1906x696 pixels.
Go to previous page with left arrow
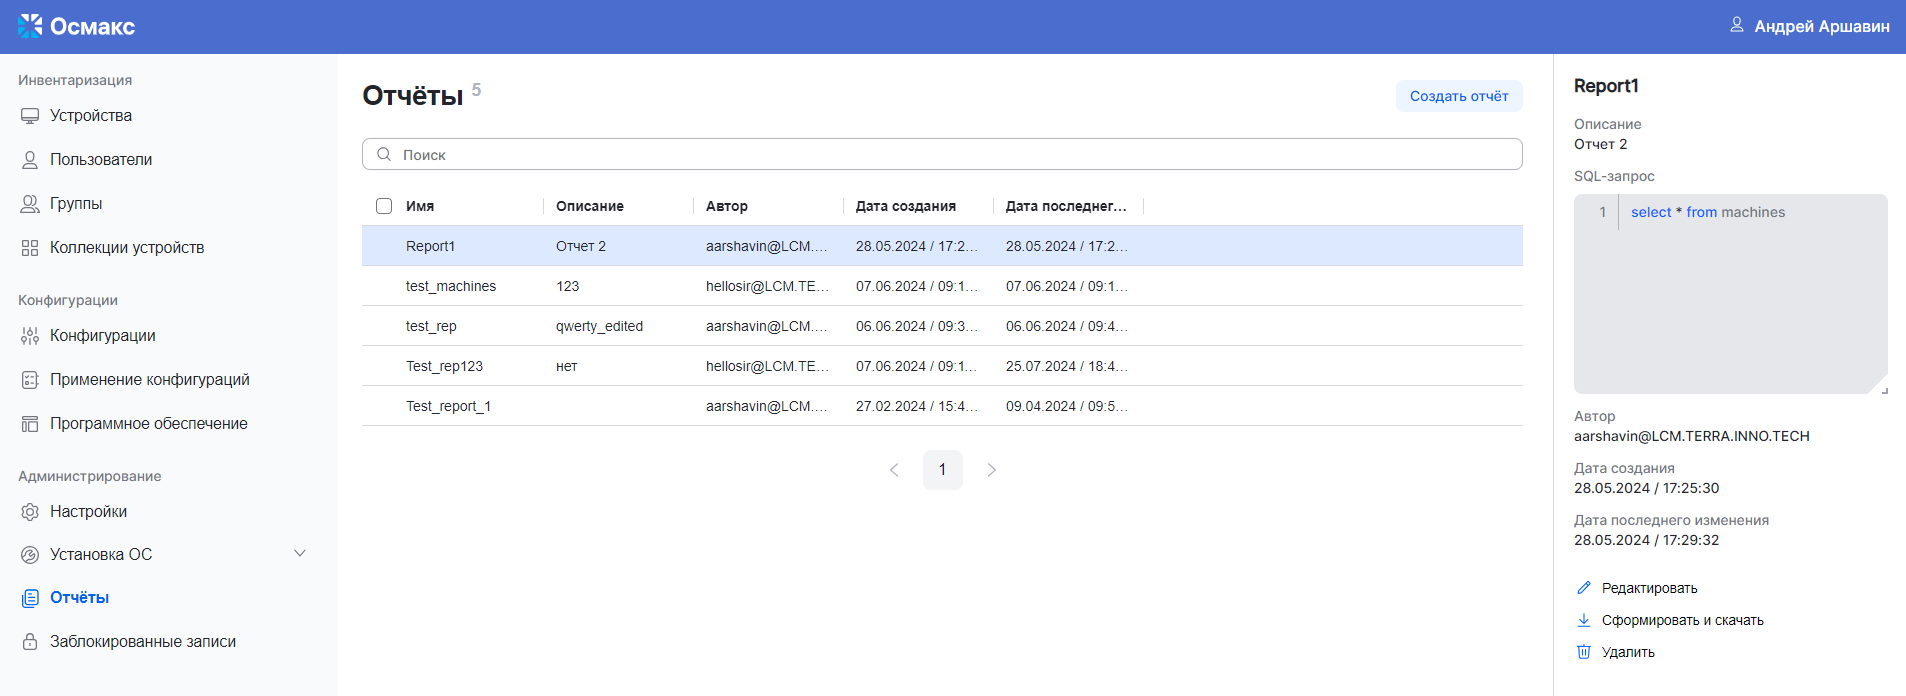(x=894, y=470)
